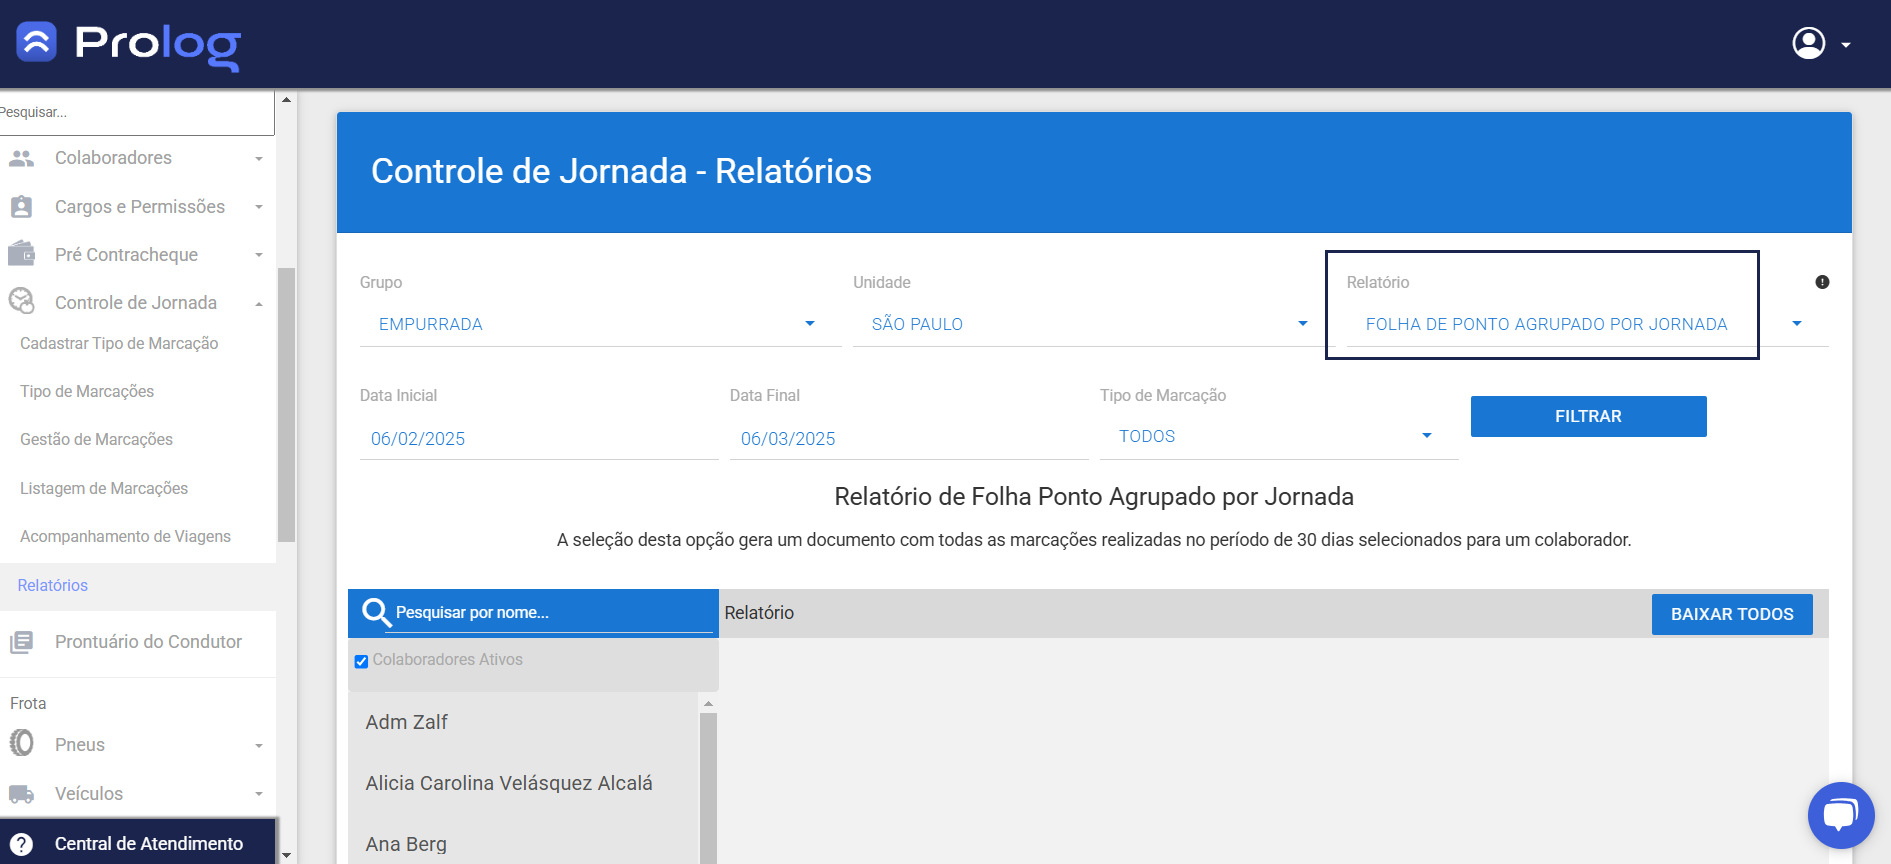Toggle the Colaboradores Ativos checkbox
This screenshot has width=1891, height=864.
tap(361, 661)
